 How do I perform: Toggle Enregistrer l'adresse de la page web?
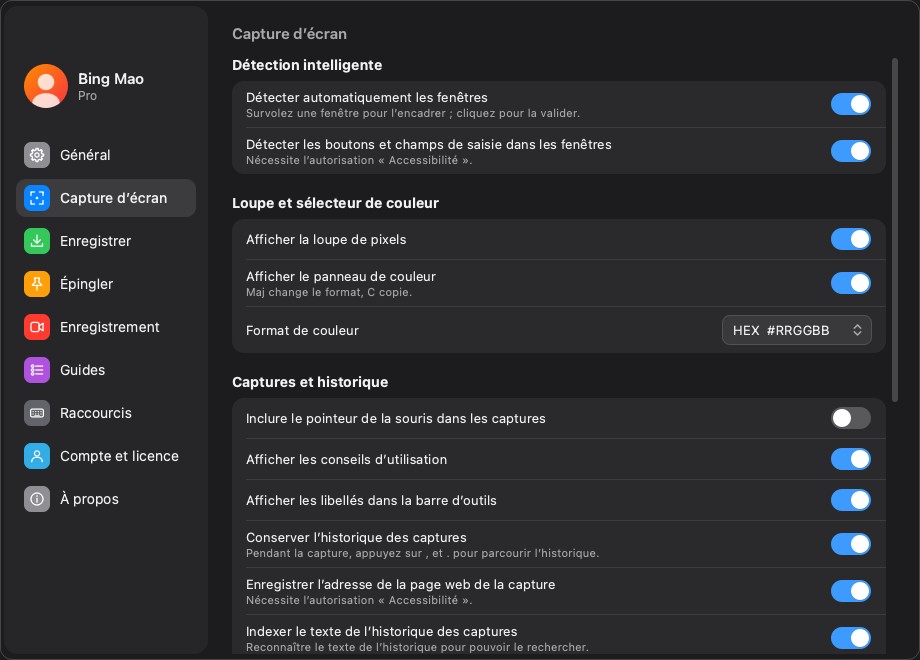851,591
